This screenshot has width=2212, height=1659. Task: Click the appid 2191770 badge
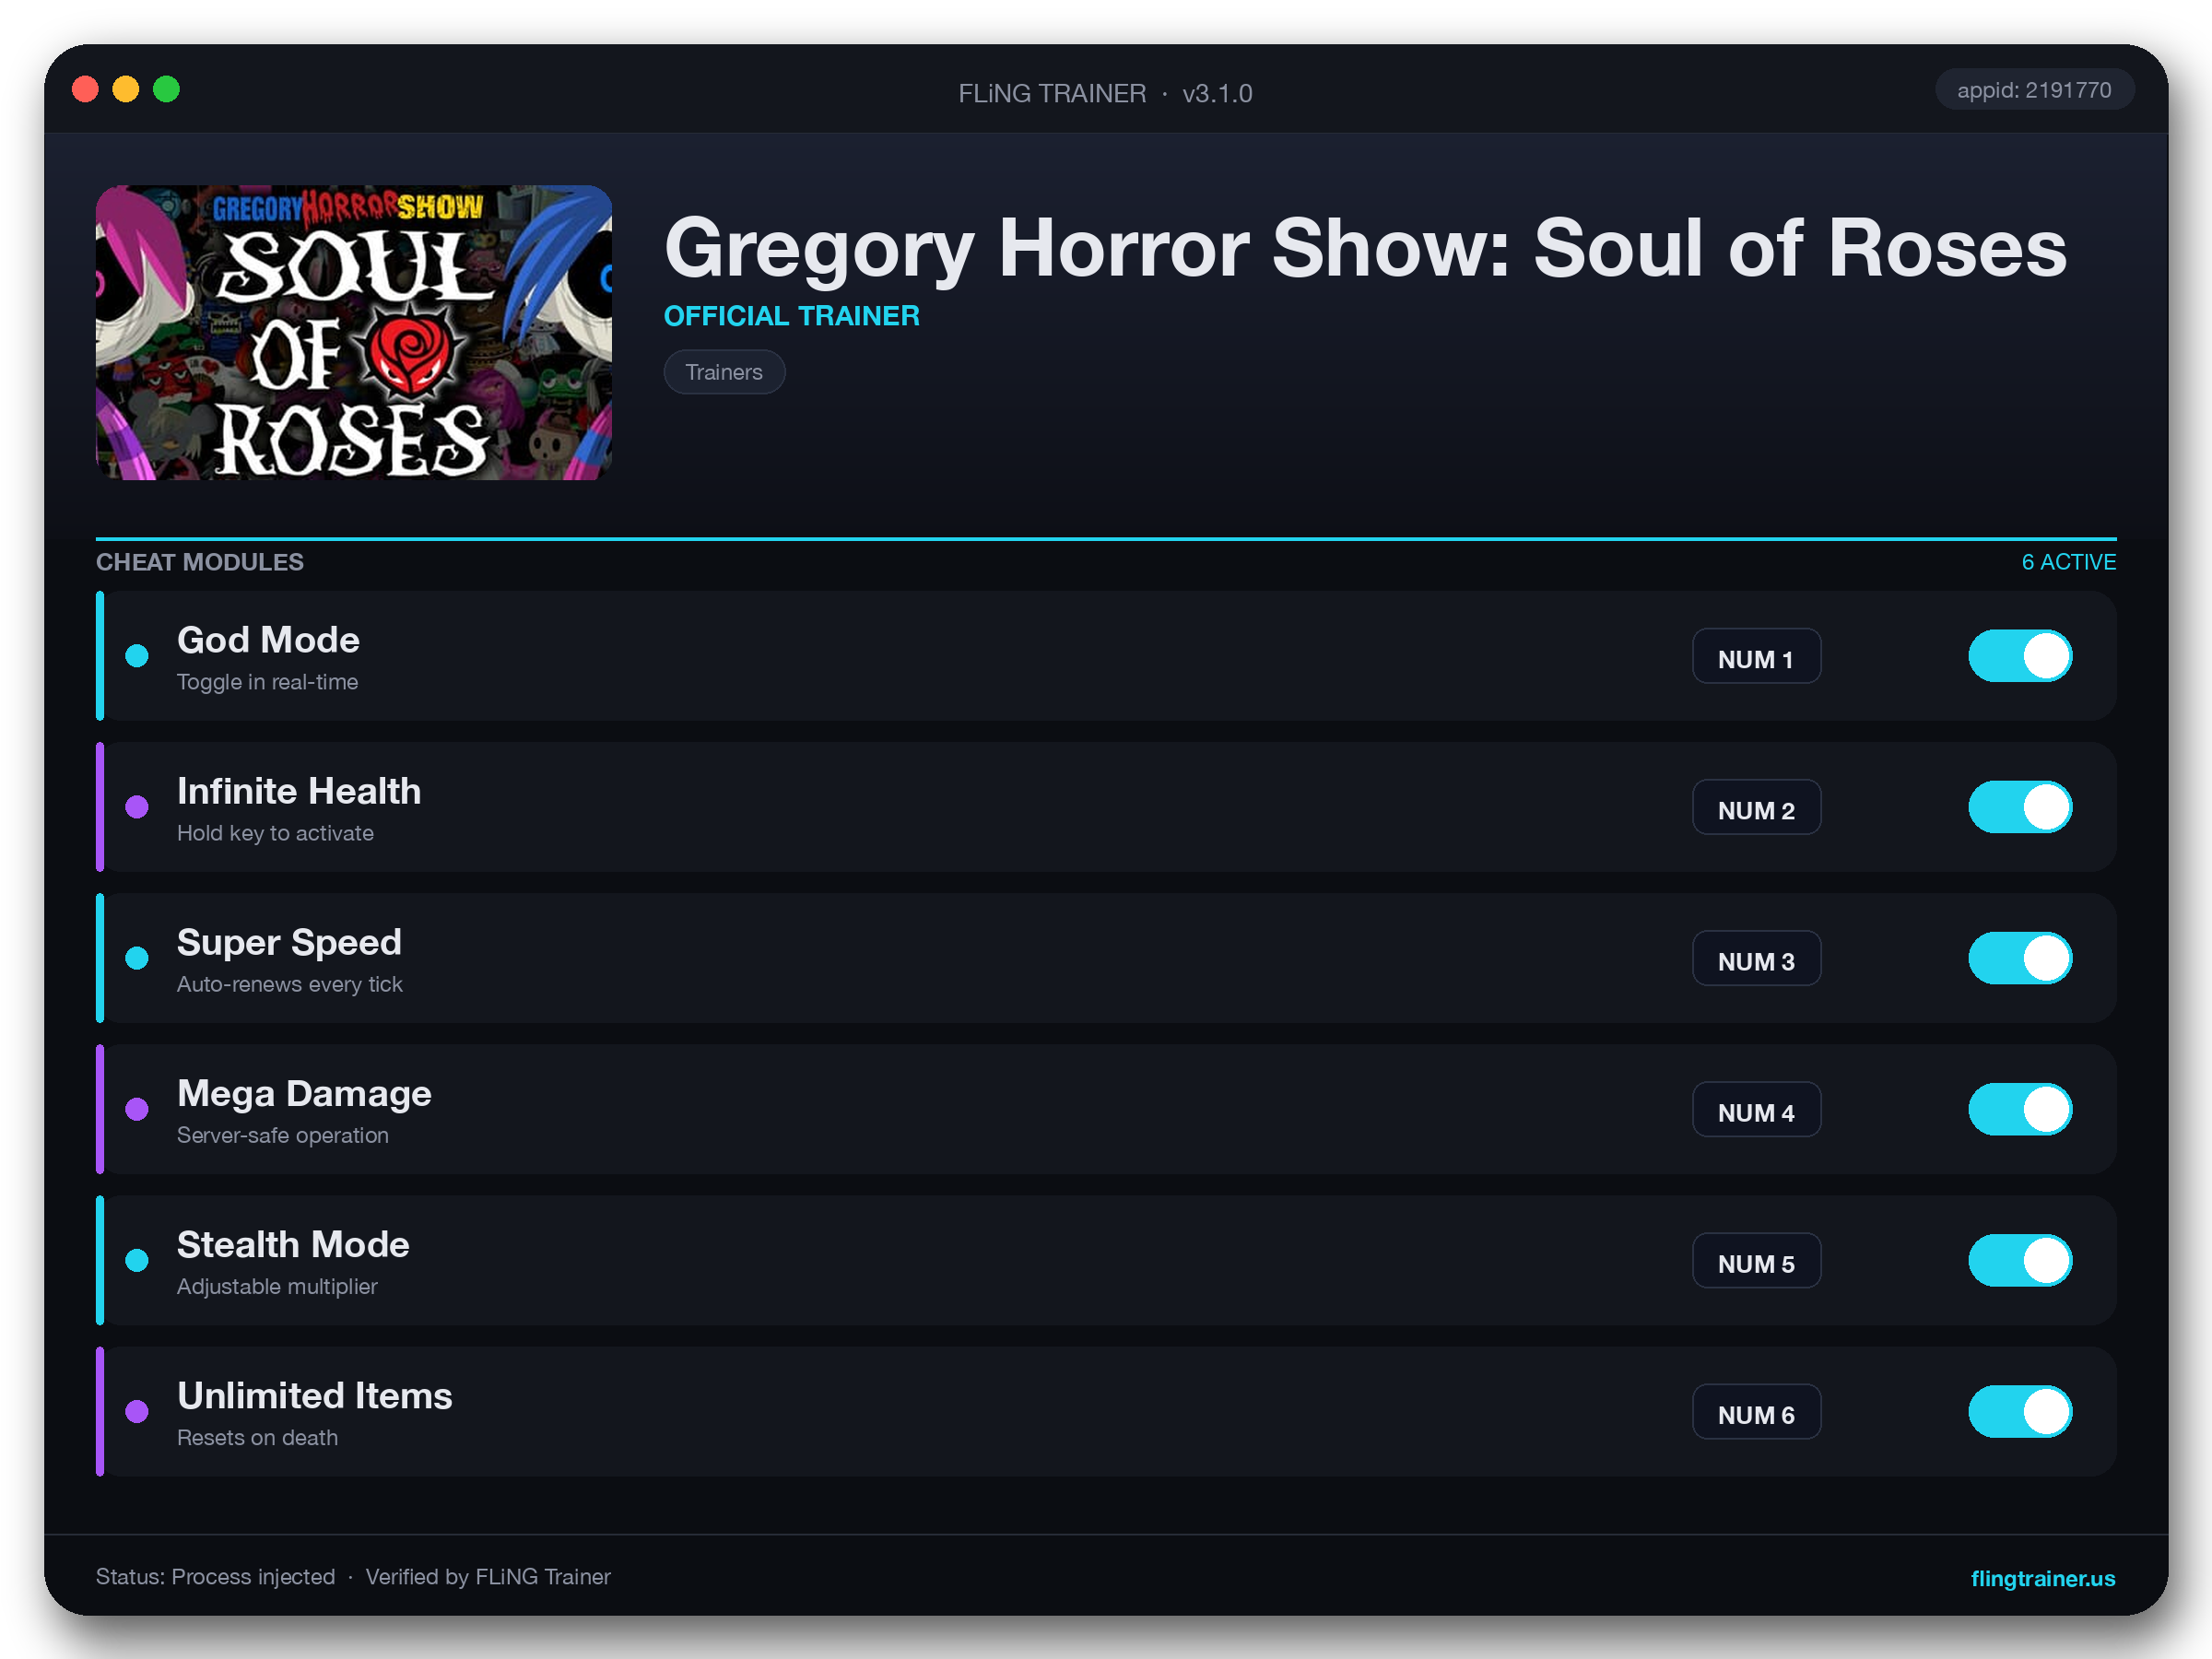(2034, 90)
